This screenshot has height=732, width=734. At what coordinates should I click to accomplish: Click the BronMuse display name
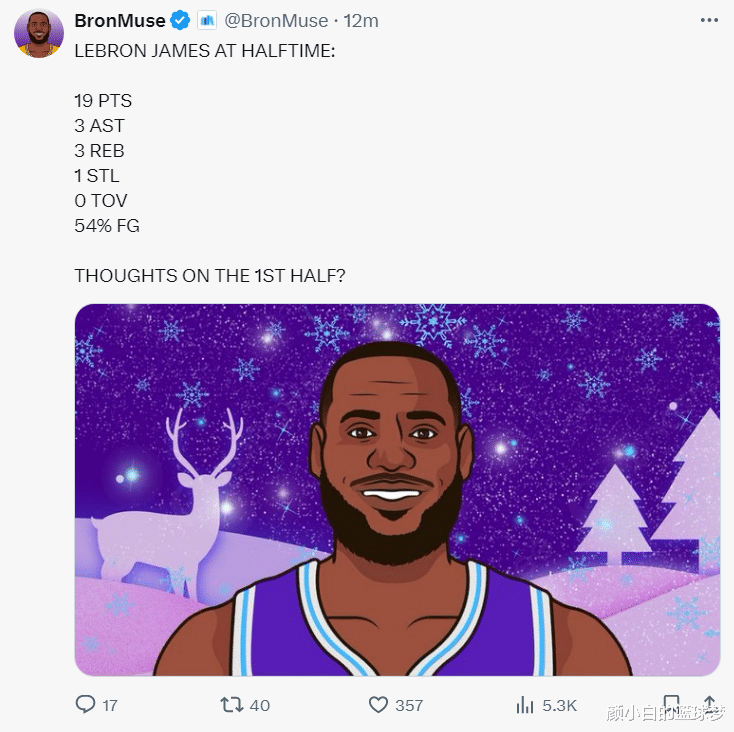coord(120,21)
